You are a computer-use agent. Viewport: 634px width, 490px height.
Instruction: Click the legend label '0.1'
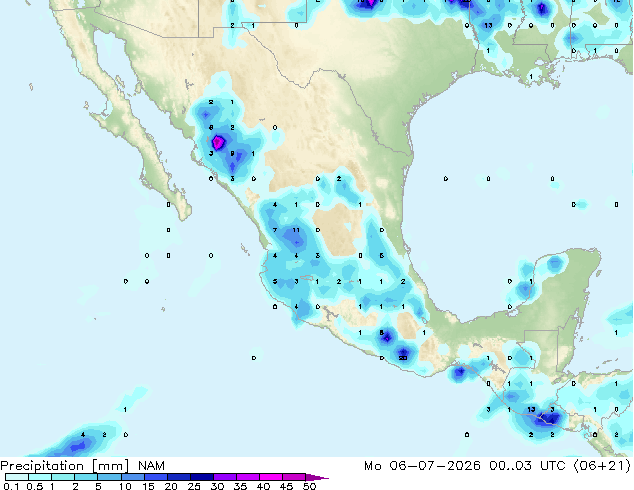(x=11, y=486)
